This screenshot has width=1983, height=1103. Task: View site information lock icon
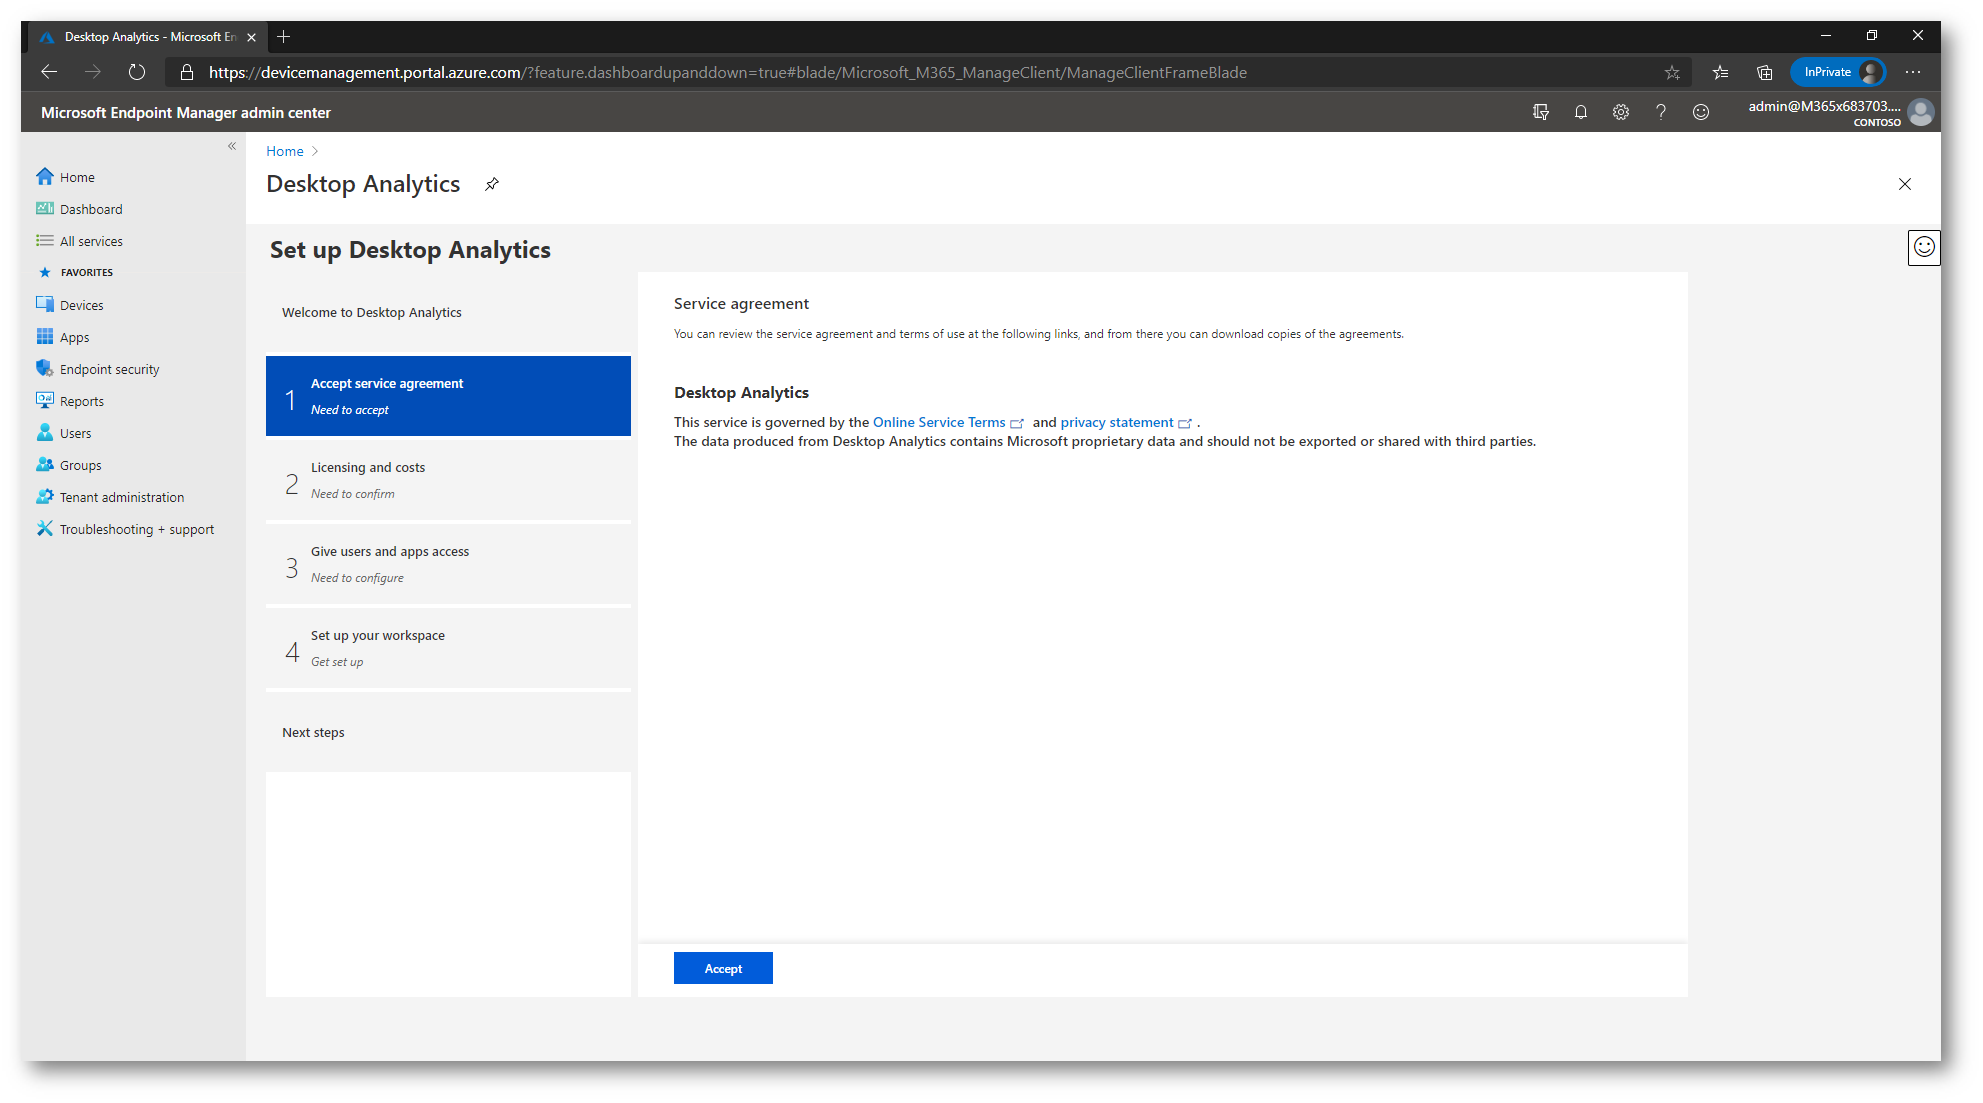click(186, 72)
